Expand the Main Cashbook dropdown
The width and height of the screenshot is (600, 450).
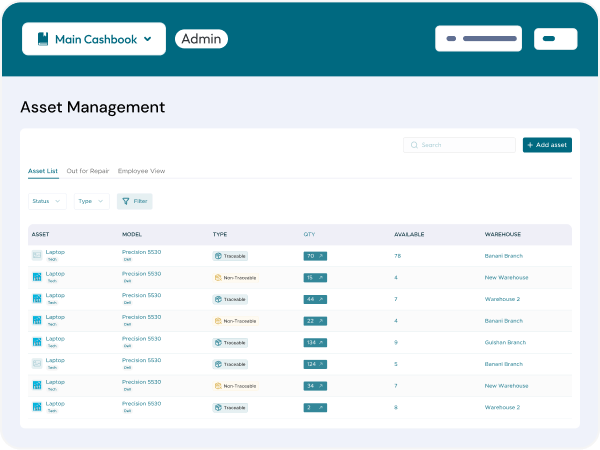click(x=148, y=39)
